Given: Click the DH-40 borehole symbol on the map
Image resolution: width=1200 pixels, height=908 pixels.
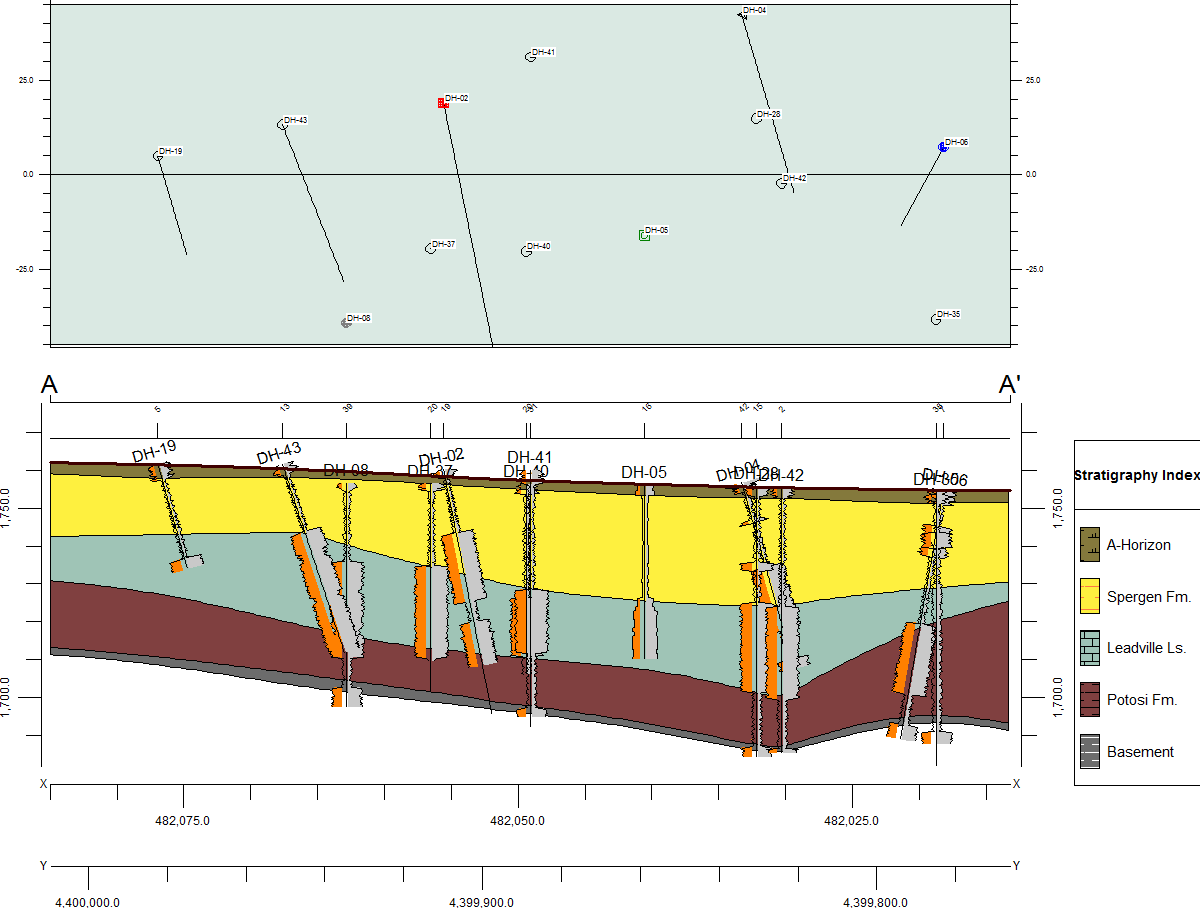Looking at the screenshot, I should tap(526, 251).
